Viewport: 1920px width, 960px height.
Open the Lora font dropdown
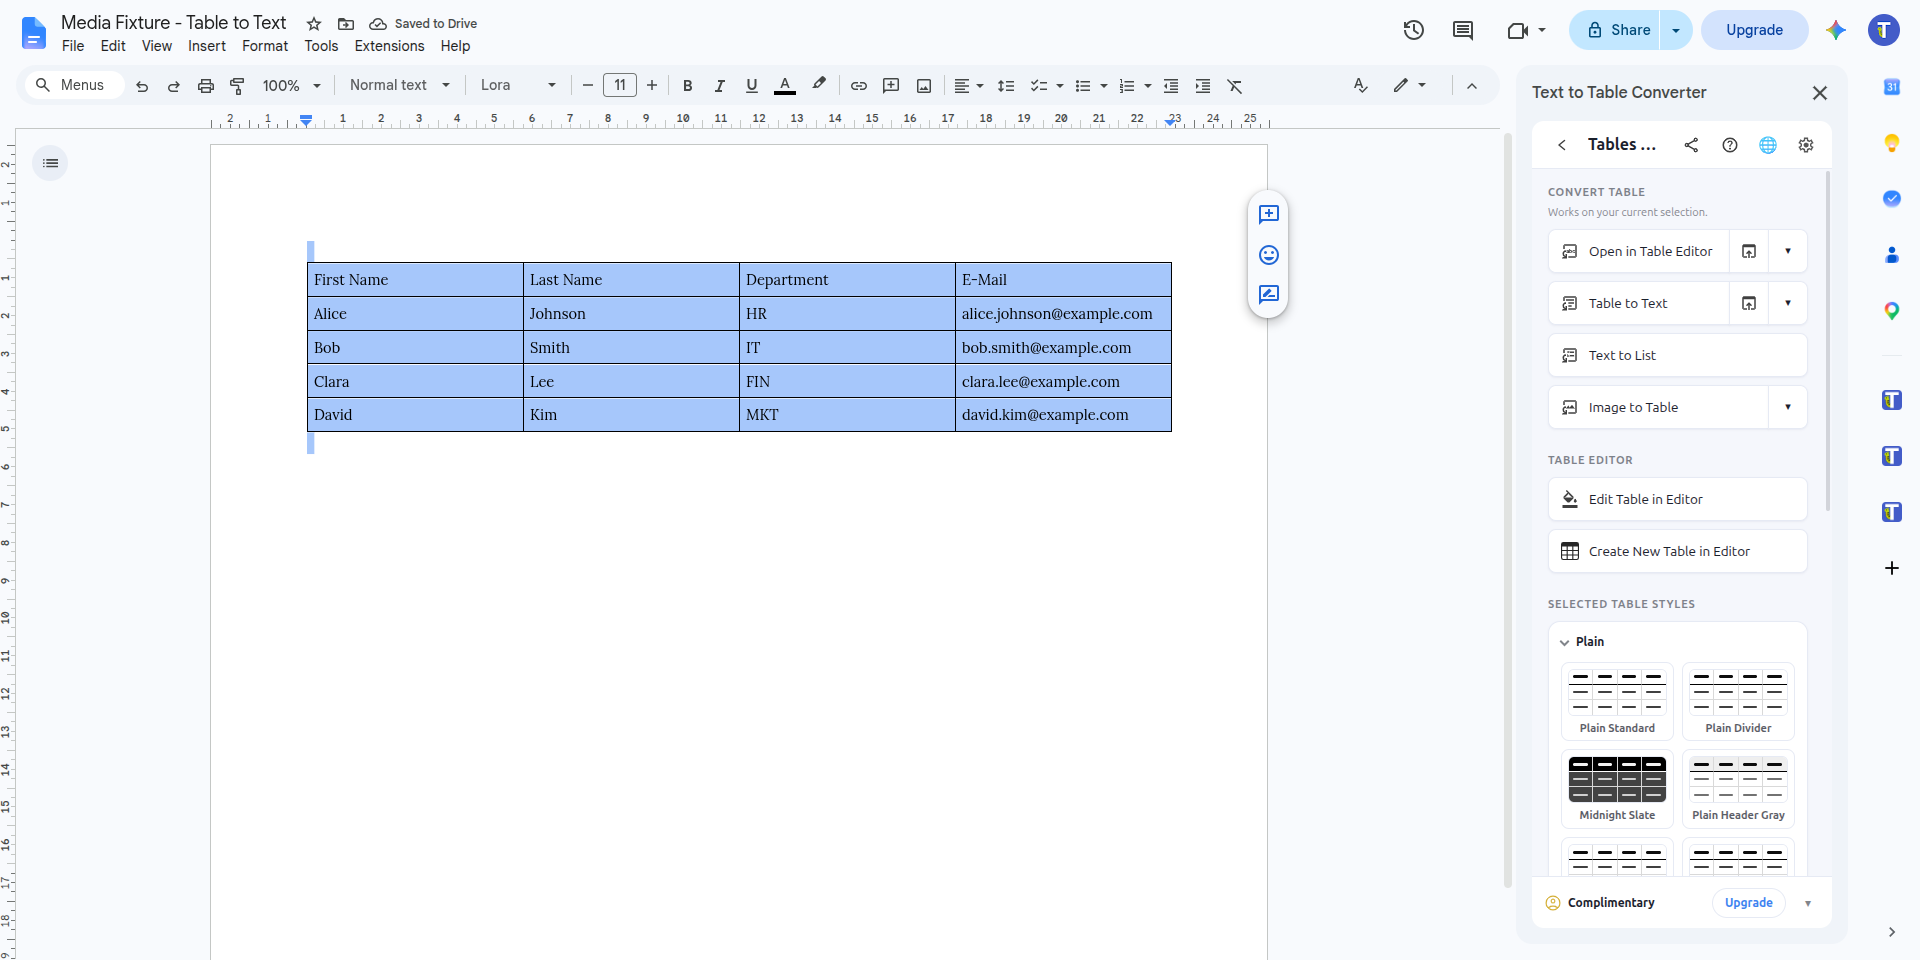click(x=518, y=86)
